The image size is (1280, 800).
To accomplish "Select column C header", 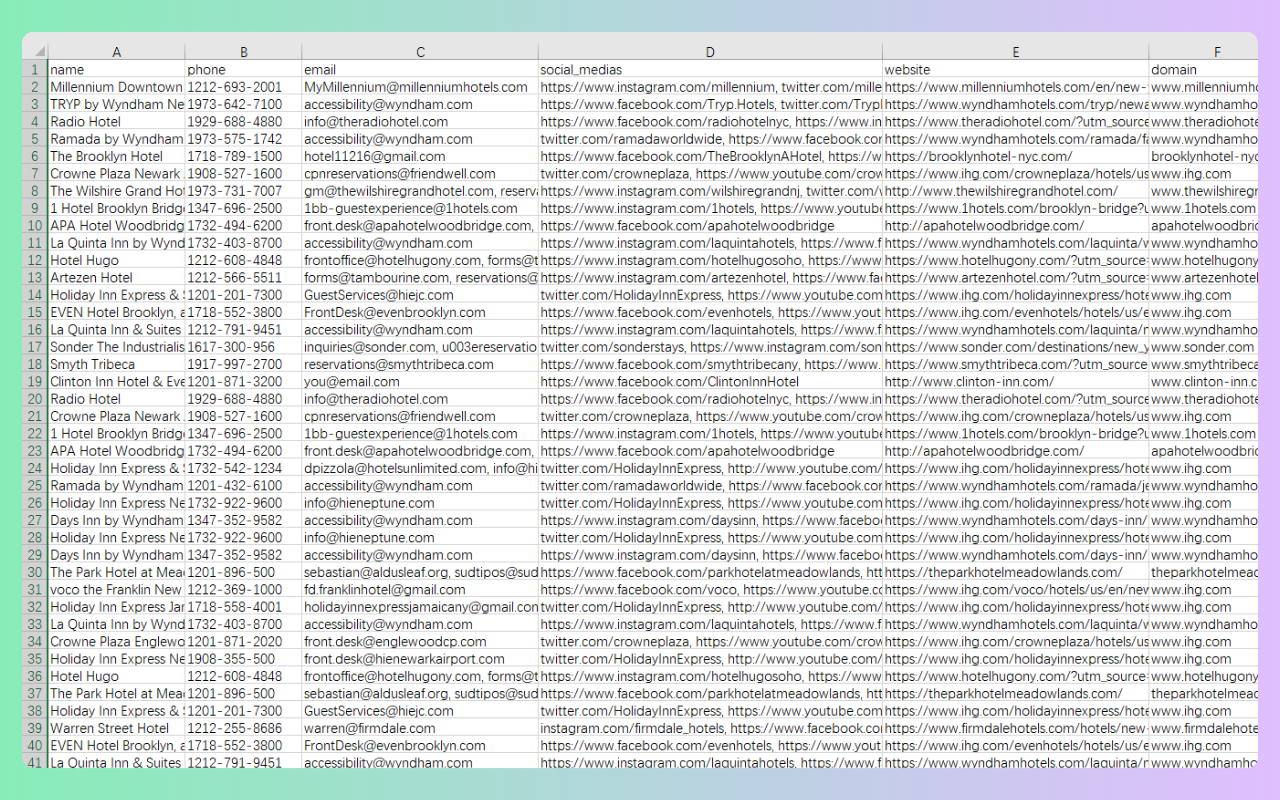I will (420, 52).
